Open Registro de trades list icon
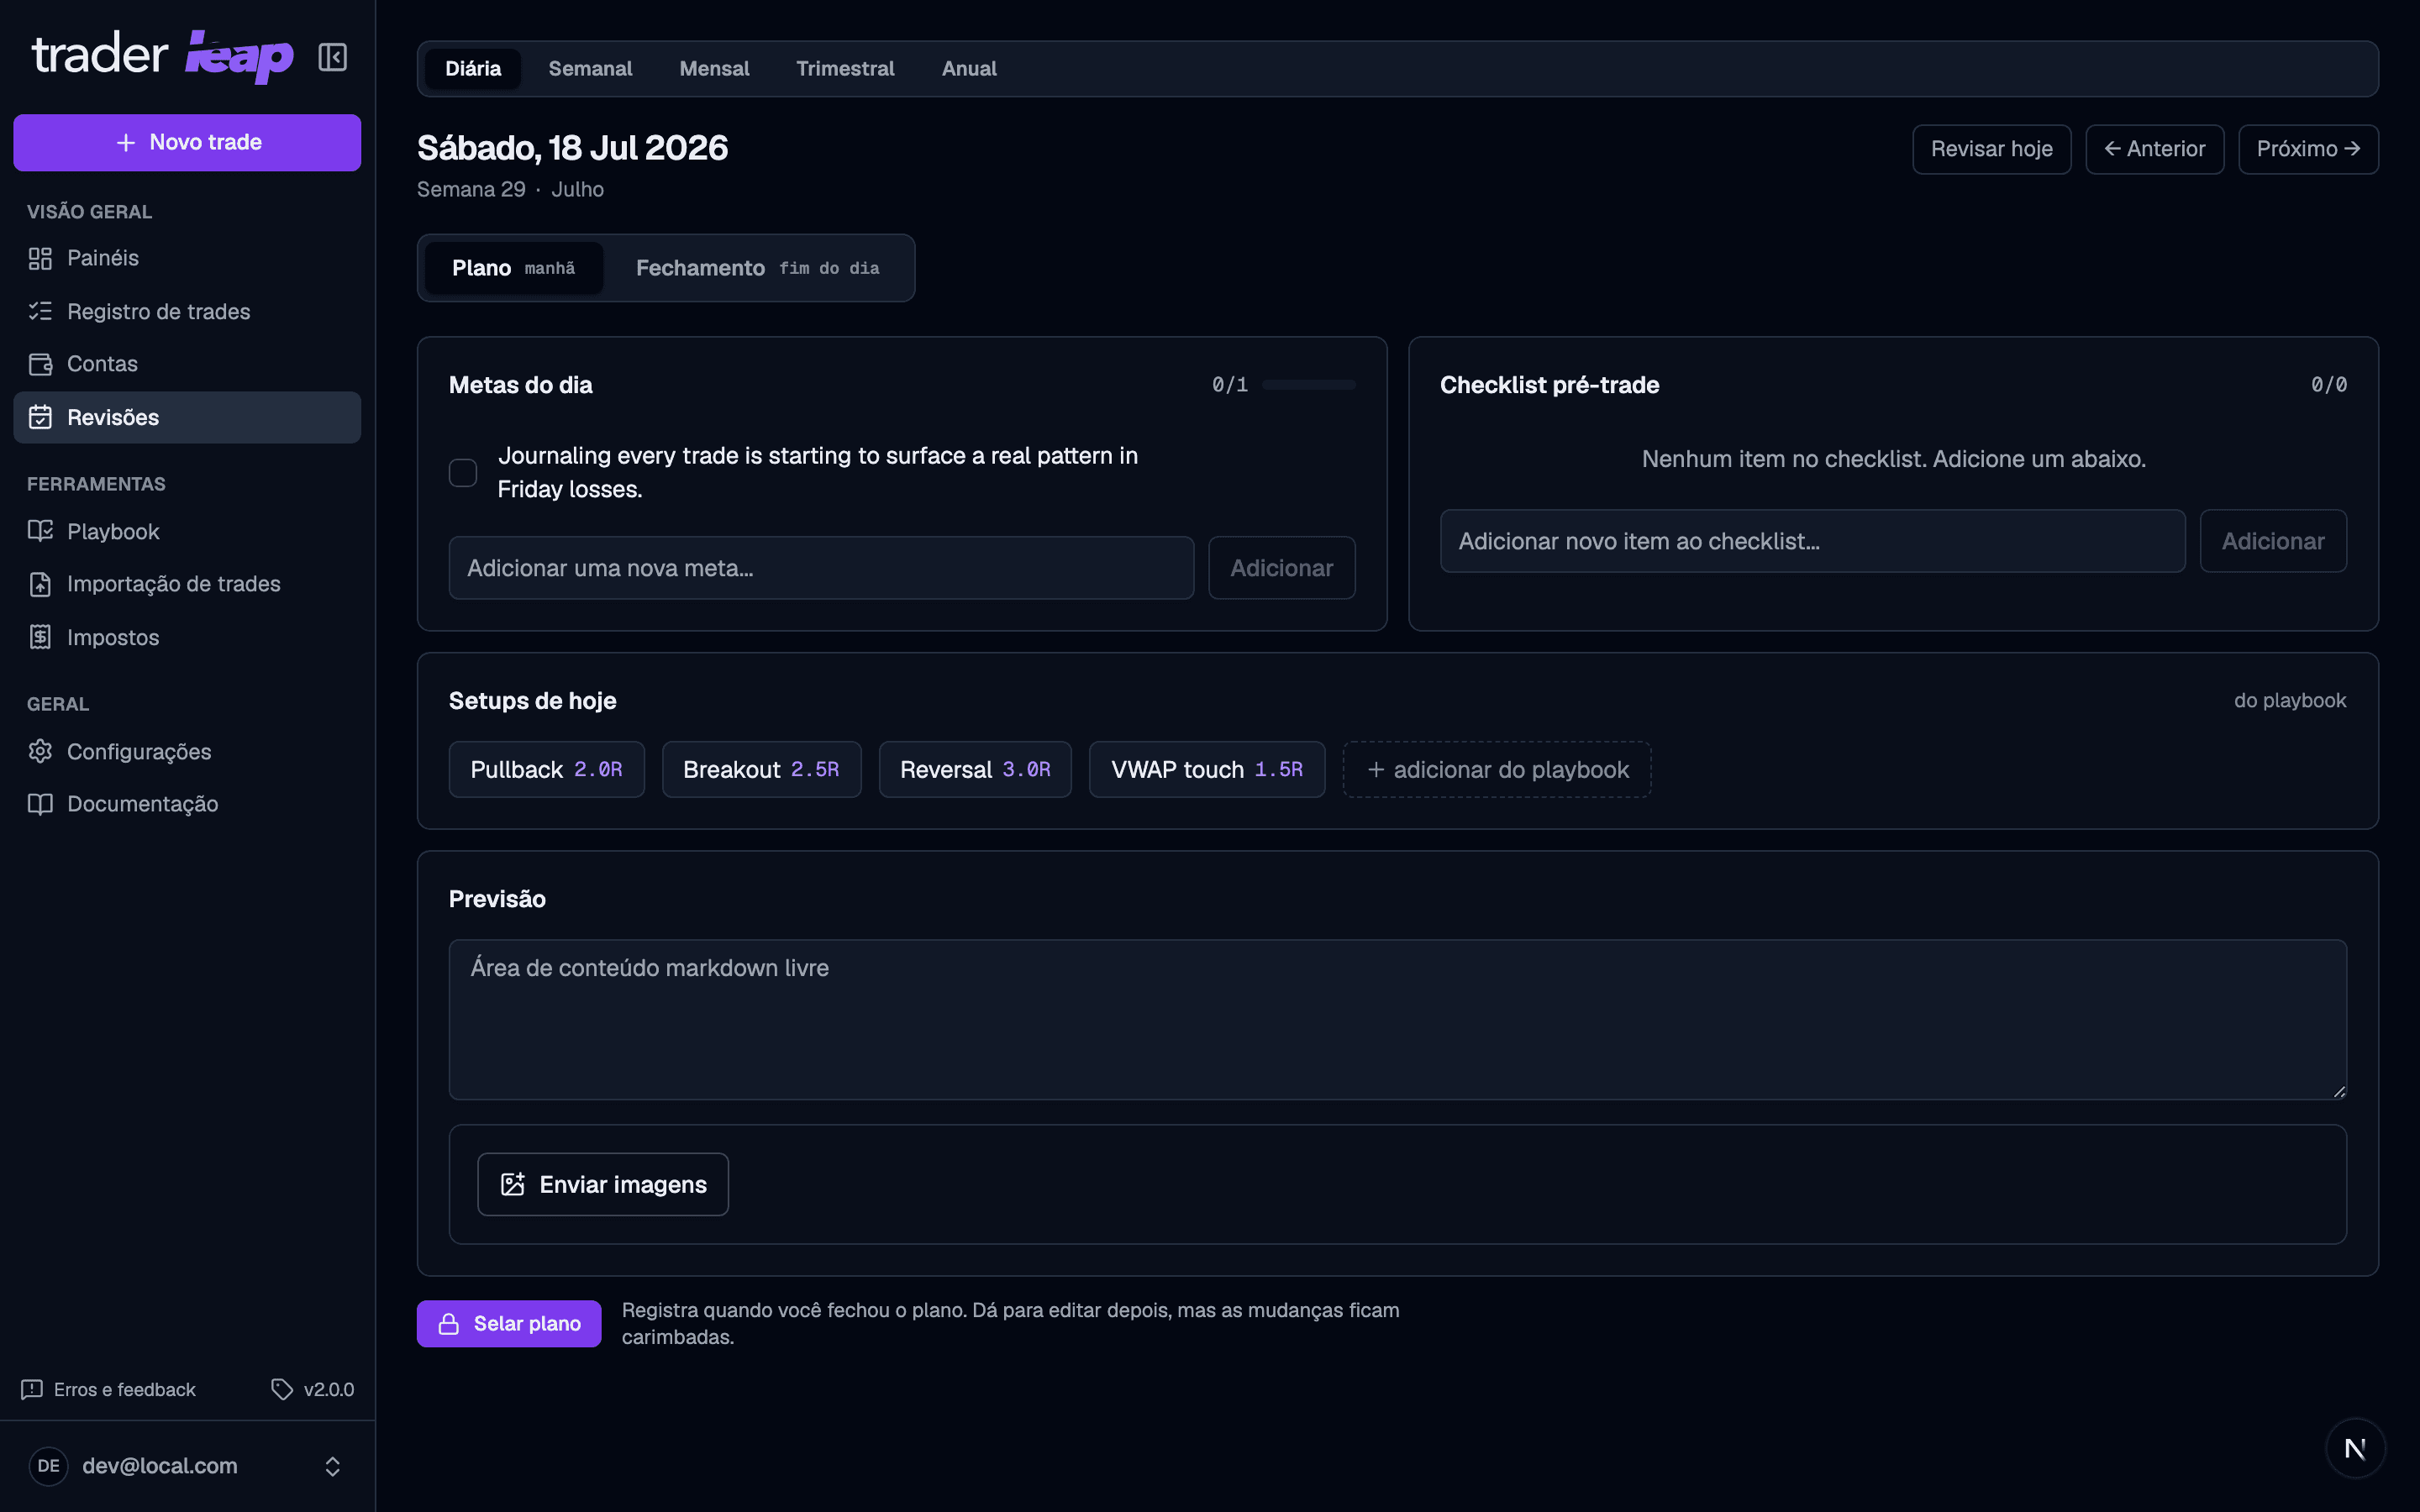The image size is (2420, 1512). (40, 311)
